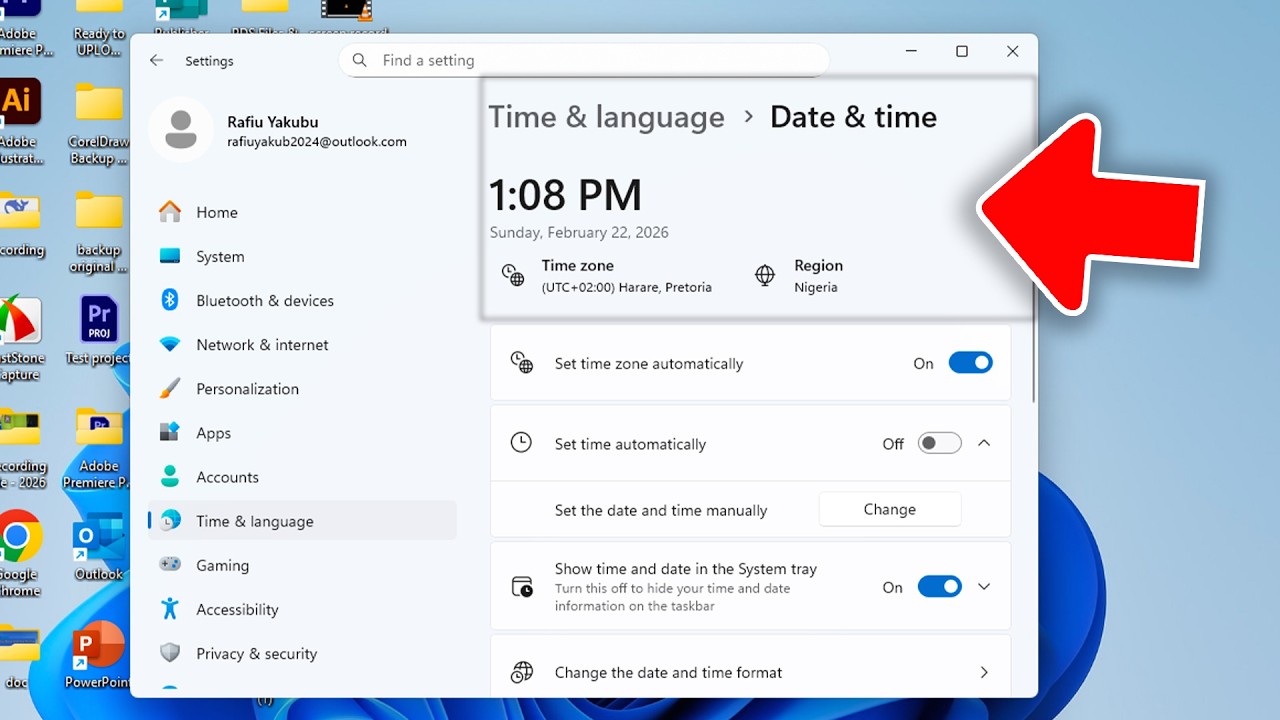Click the time zone text "(UTC+02:00) Harare, Pretoria"

tap(627, 287)
